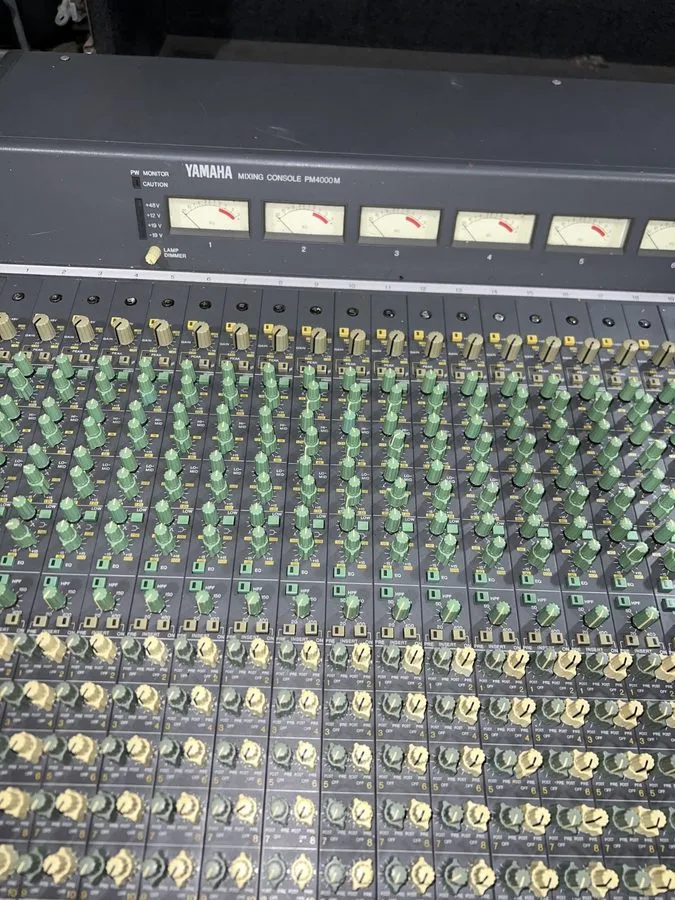The width and height of the screenshot is (675, 900).
Task: Turn channel 6 cream aux 2 send knob
Action: 155,650
